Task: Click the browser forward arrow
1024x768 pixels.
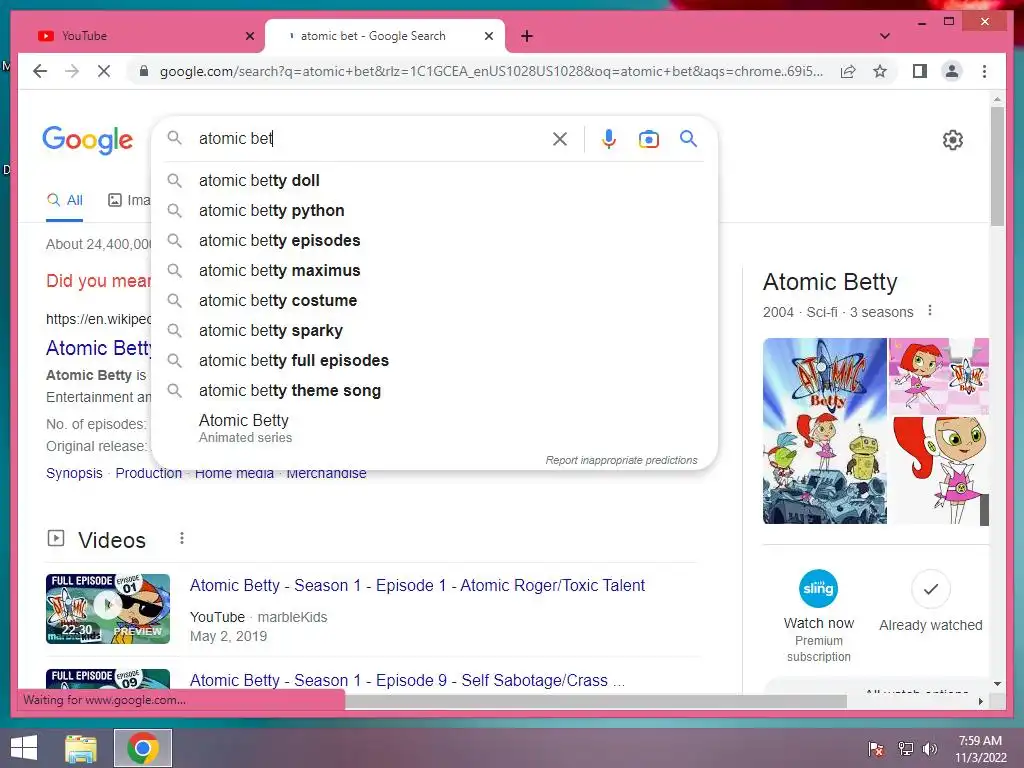Action: pos(72,71)
